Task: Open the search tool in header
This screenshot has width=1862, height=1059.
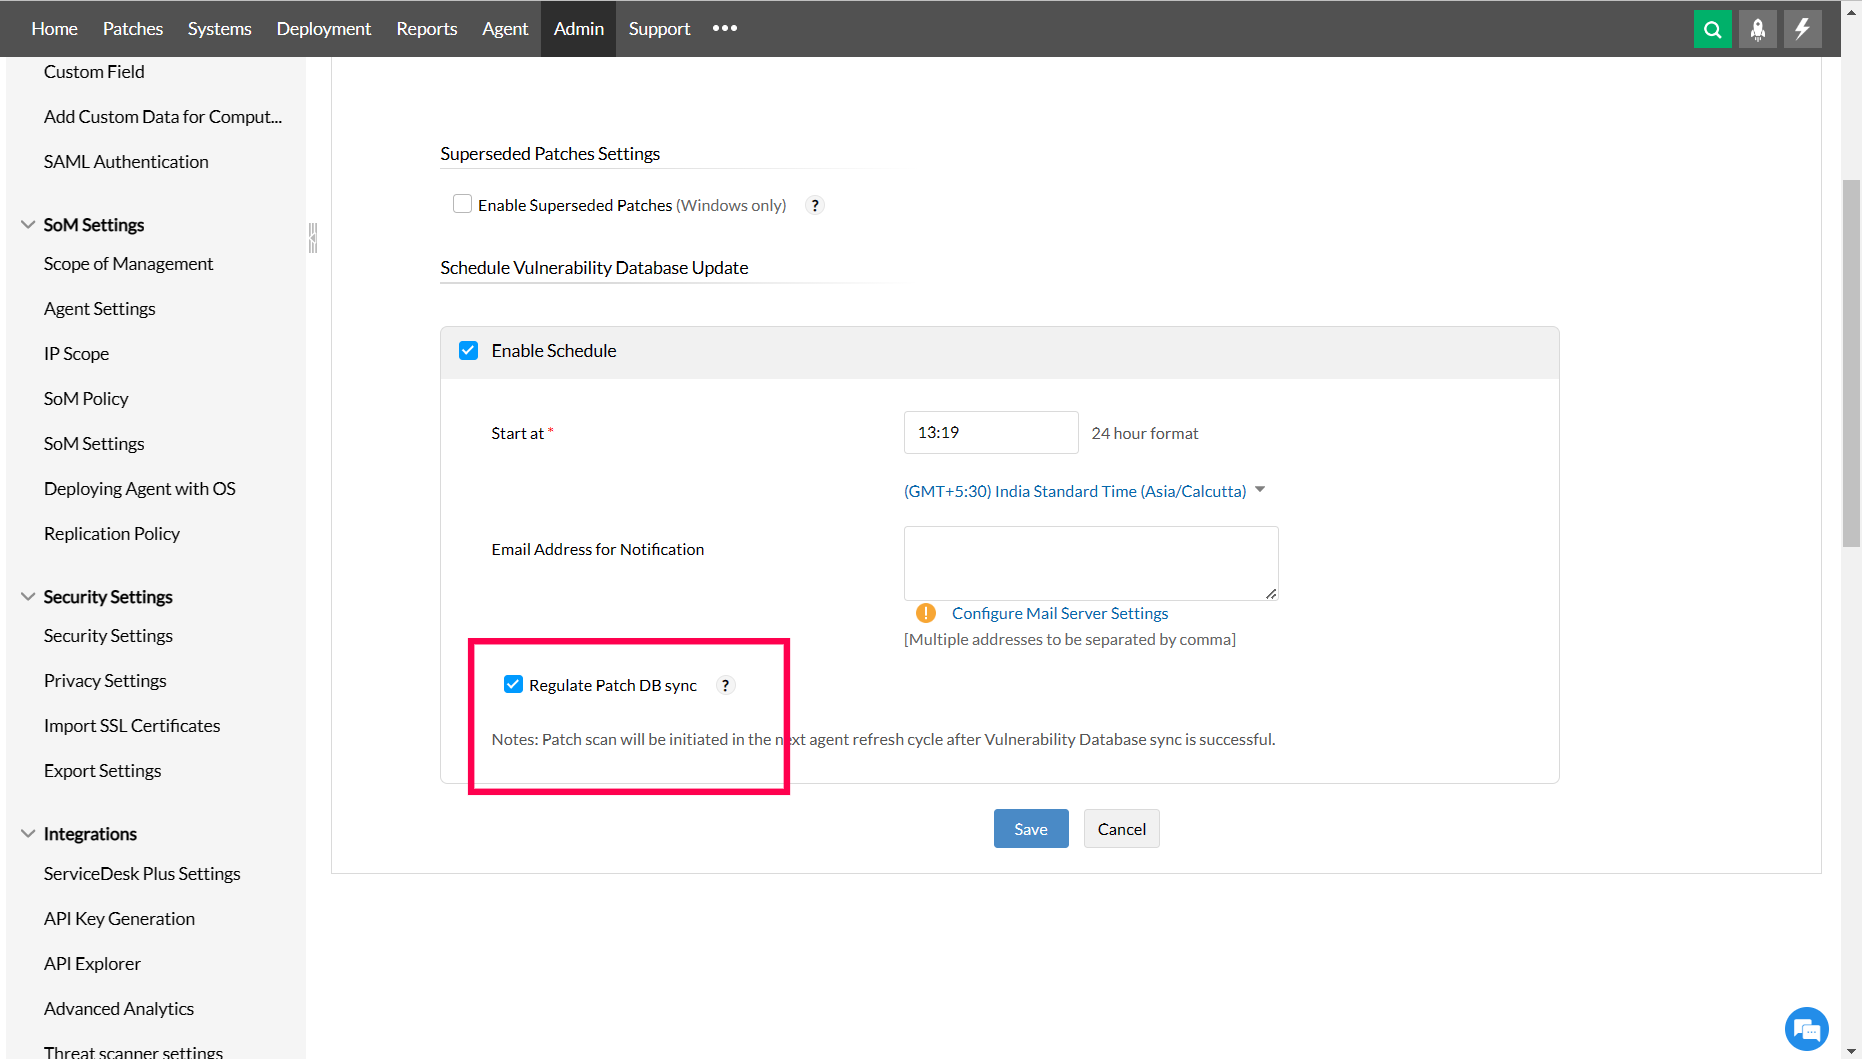Action: coord(1712,29)
